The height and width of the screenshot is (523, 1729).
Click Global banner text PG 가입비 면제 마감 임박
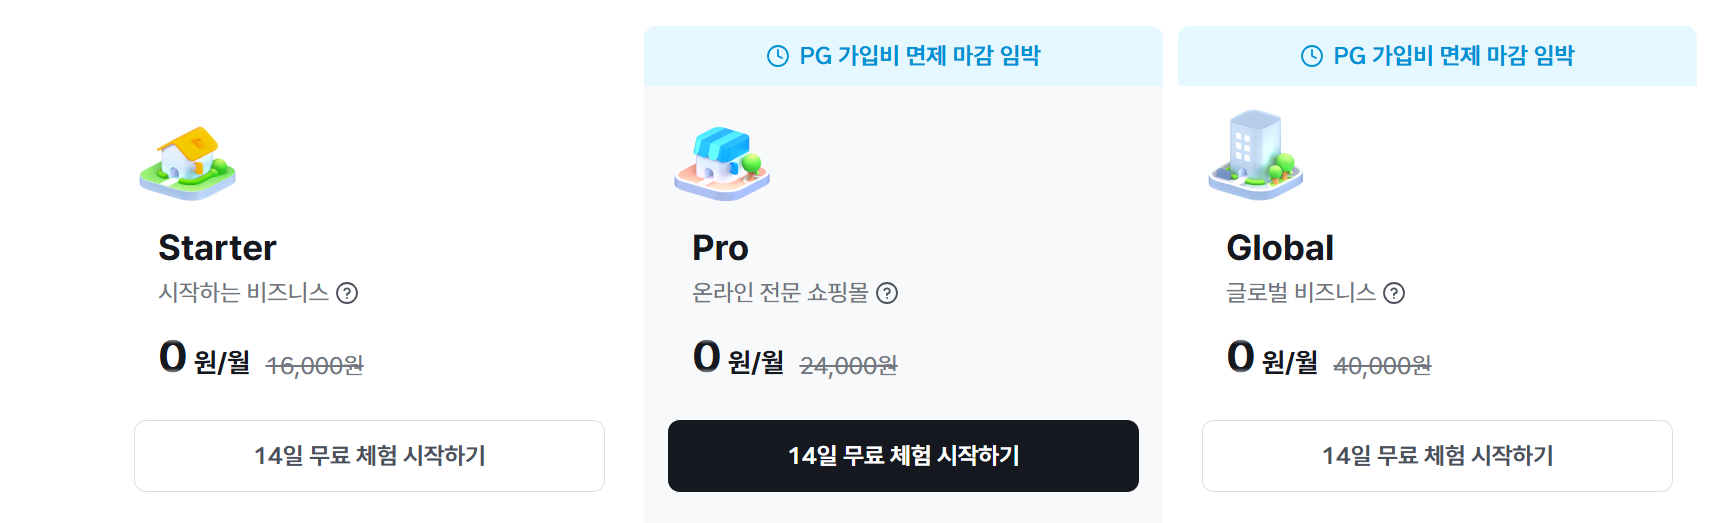[1454, 56]
